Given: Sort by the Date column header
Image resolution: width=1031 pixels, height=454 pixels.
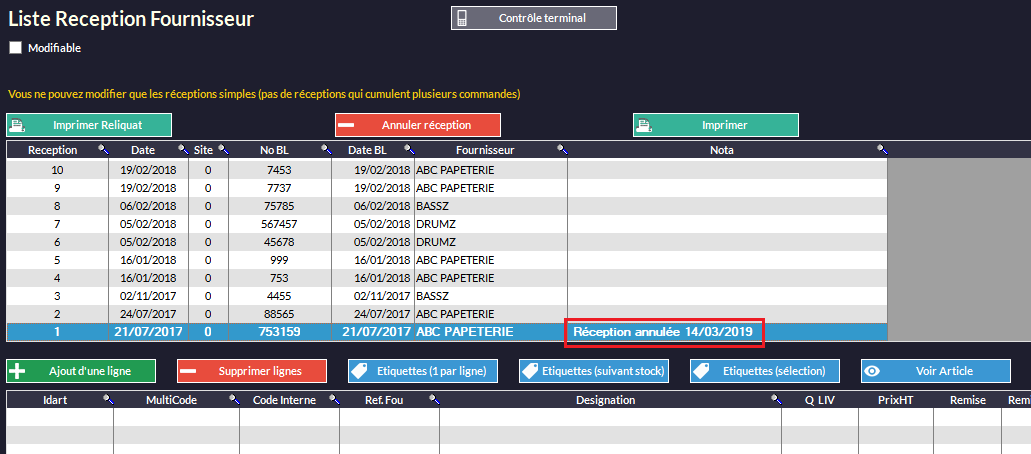Looking at the screenshot, I should pyautogui.click(x=143, y=150).
